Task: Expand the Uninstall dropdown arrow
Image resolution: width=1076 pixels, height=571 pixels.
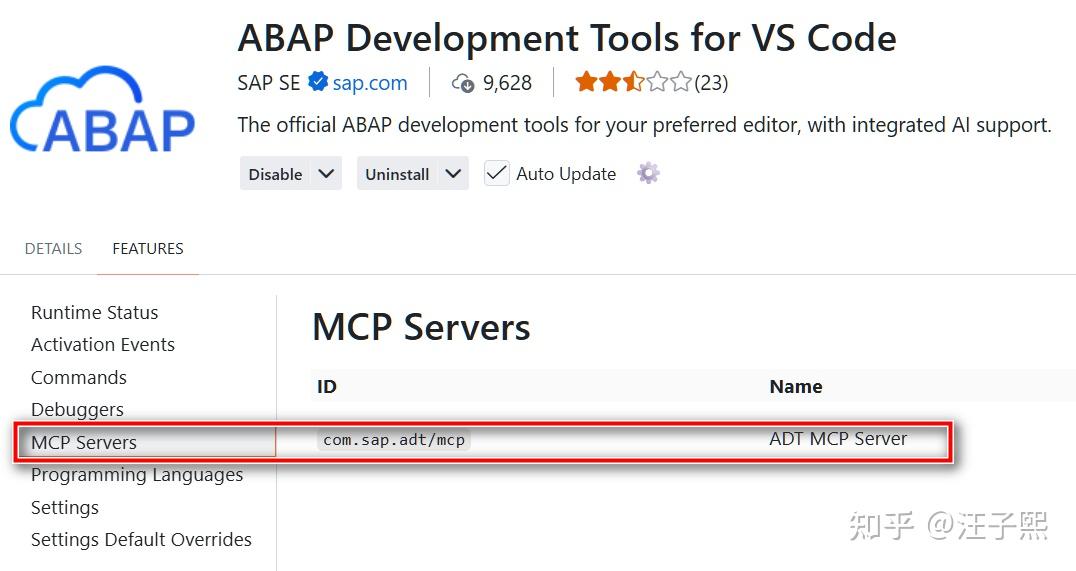Action: click(x=453, y=174)
